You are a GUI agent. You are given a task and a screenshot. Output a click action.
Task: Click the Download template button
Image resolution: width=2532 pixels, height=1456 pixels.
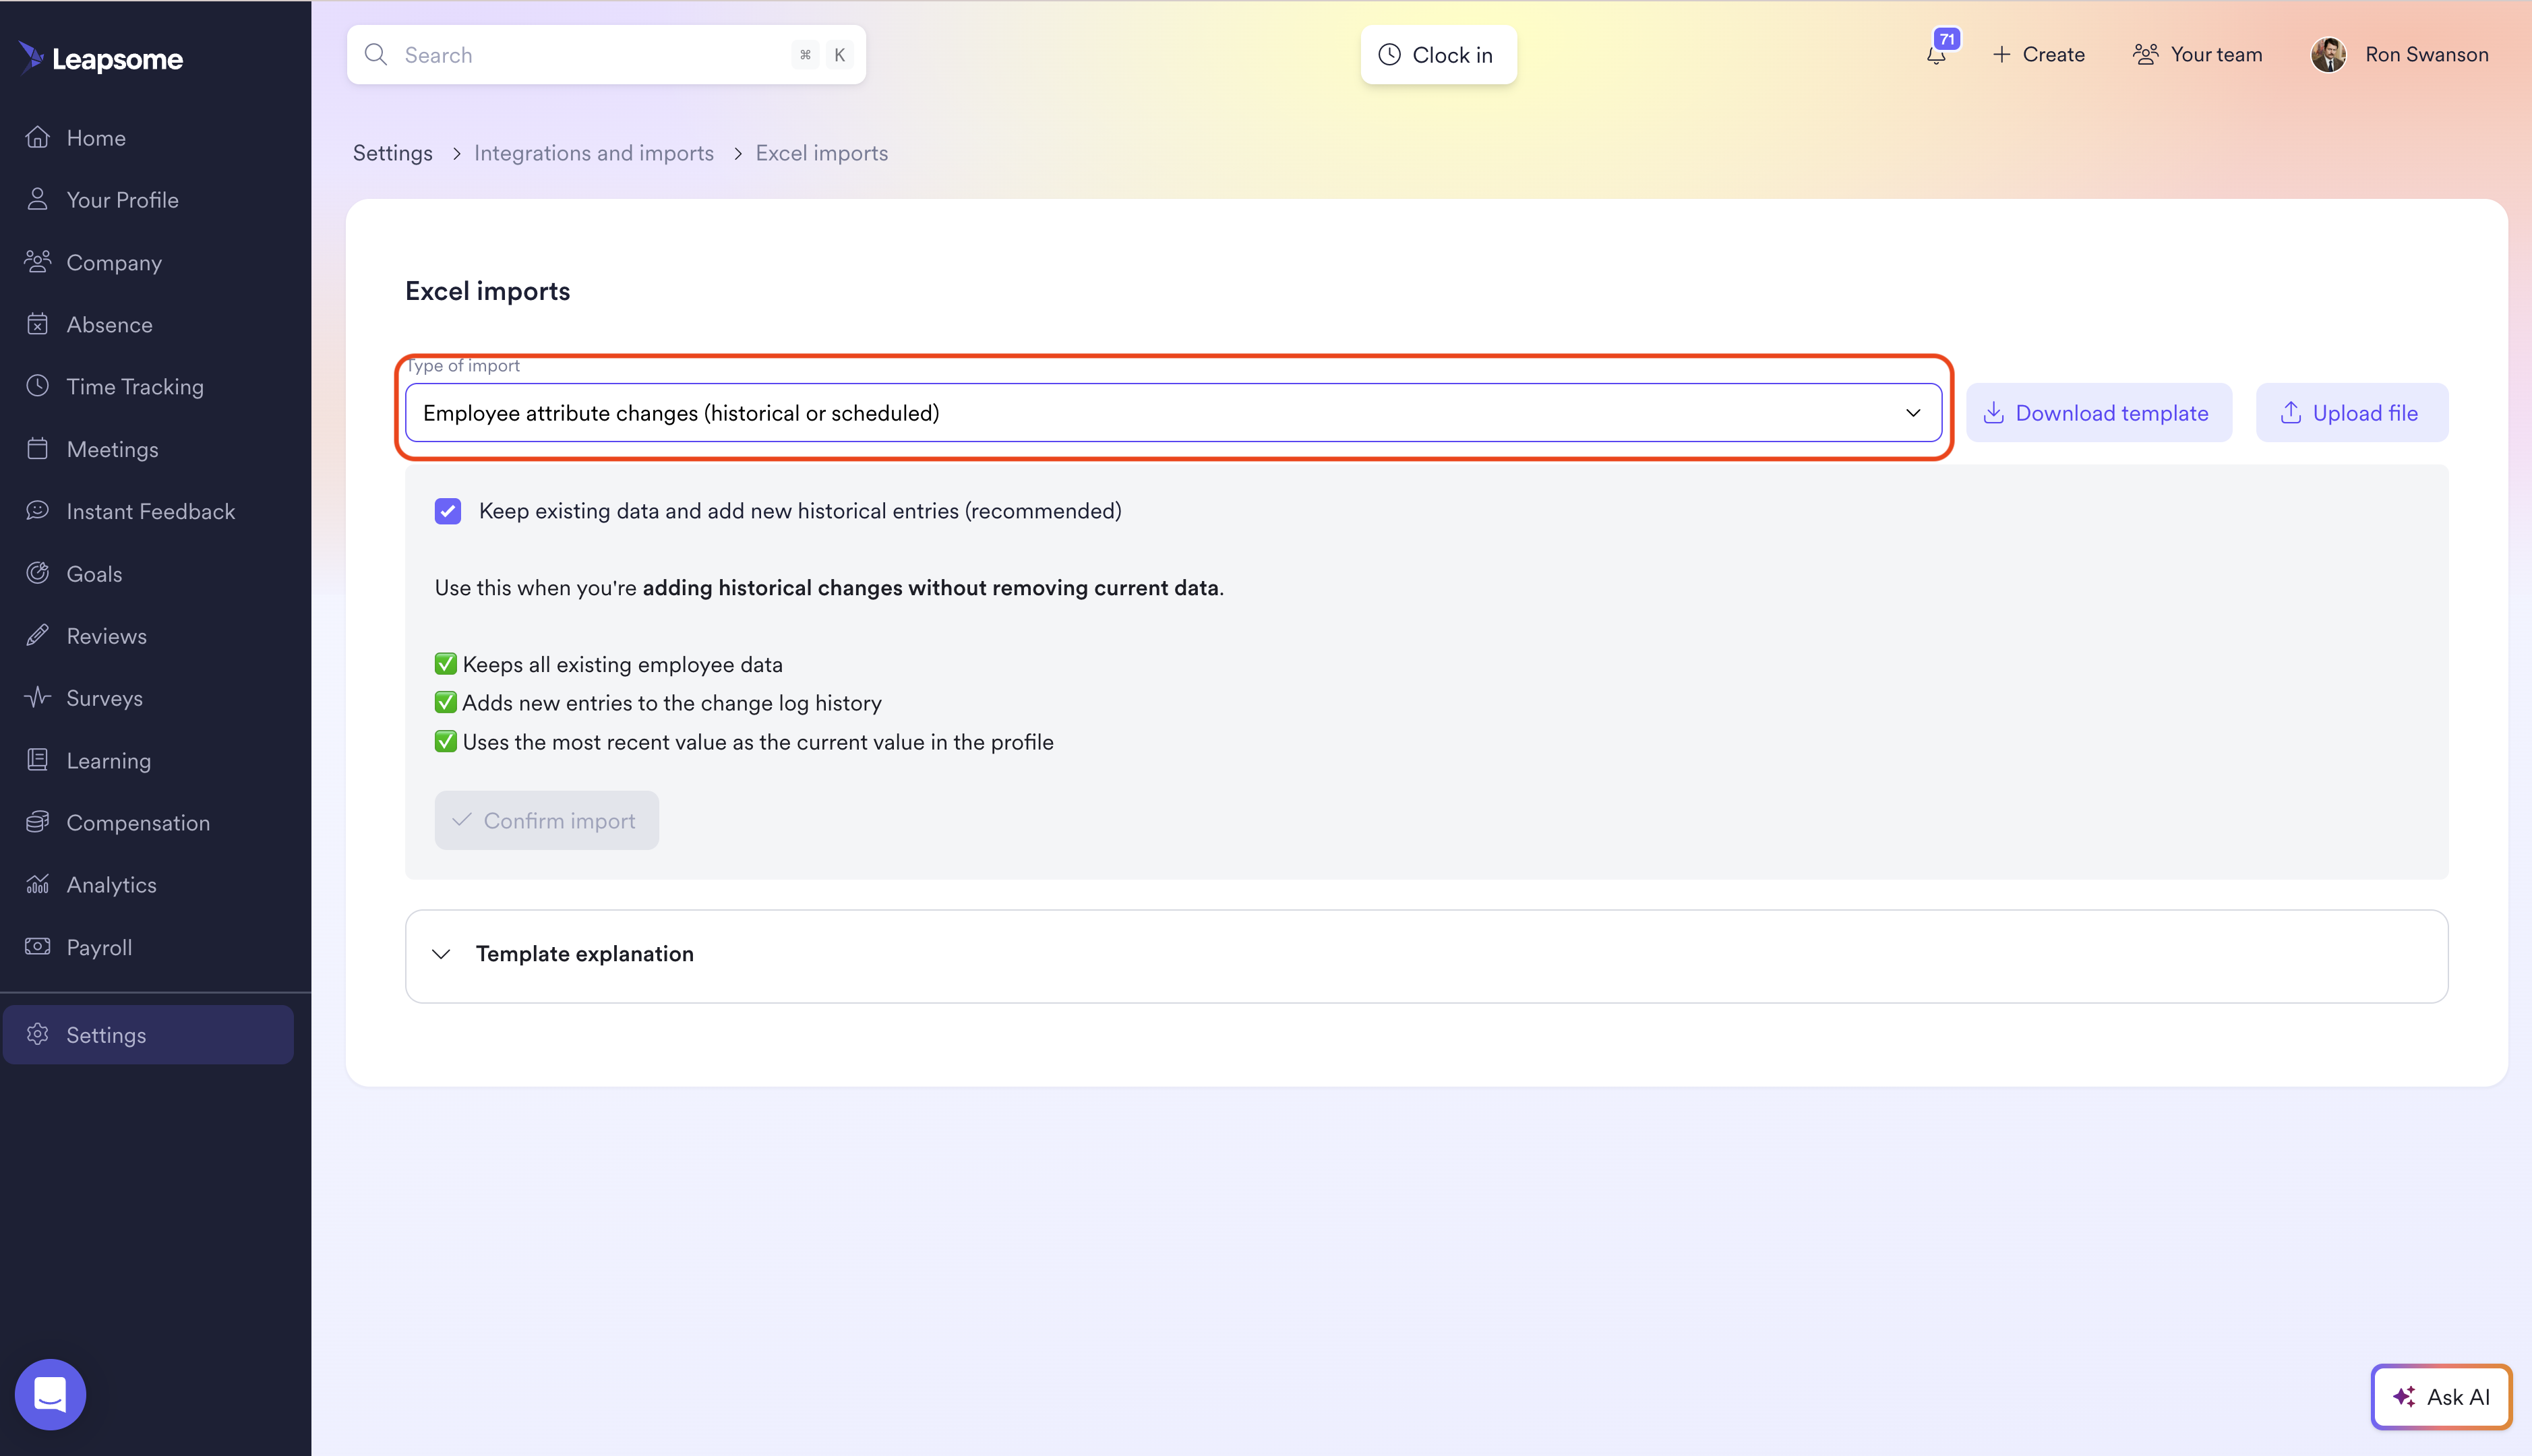click(x=2098, y=413)
